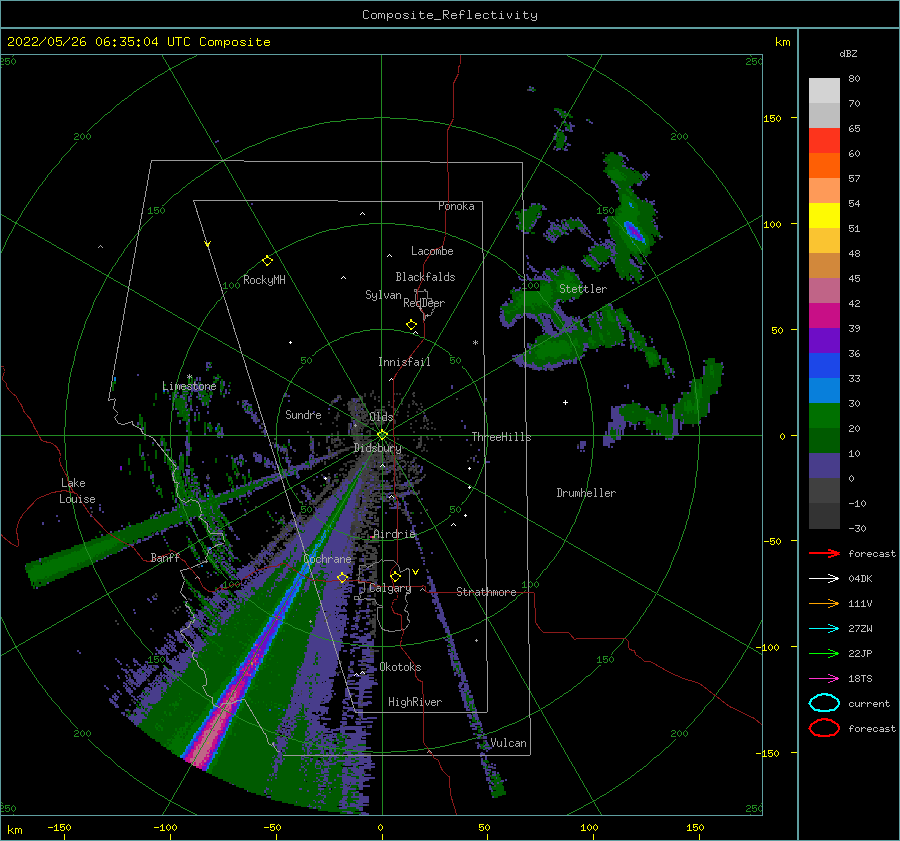The height and width of the screenshot is (841, 900).
Task: Click the HighRiver town label
Action: pos(415,702)
